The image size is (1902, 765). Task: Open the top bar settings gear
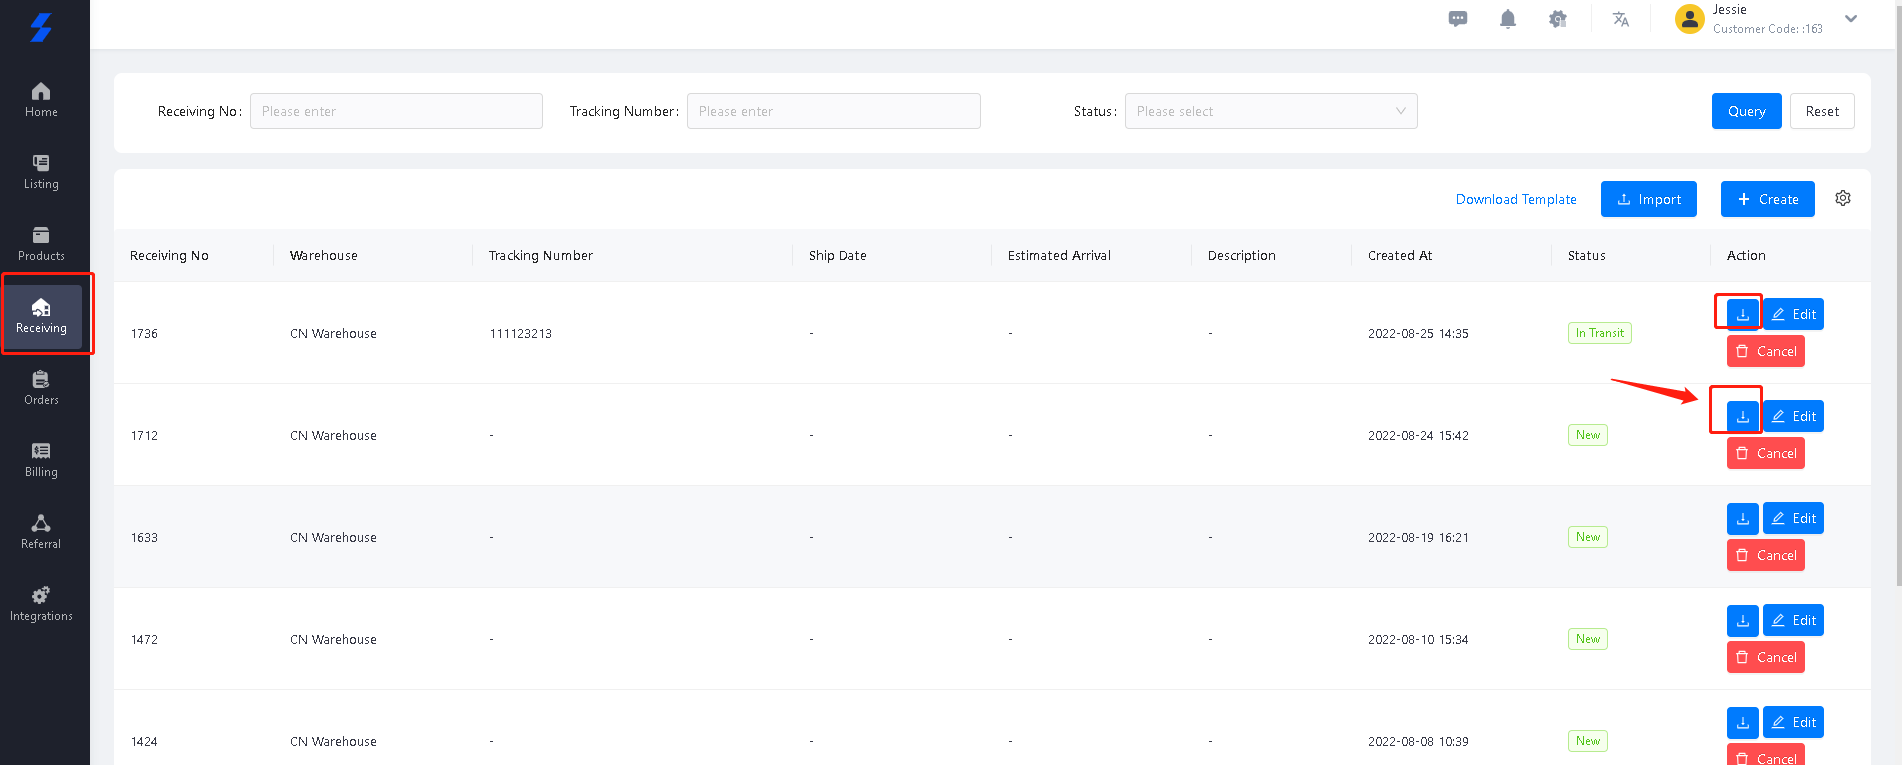(x=1557, y=19)
